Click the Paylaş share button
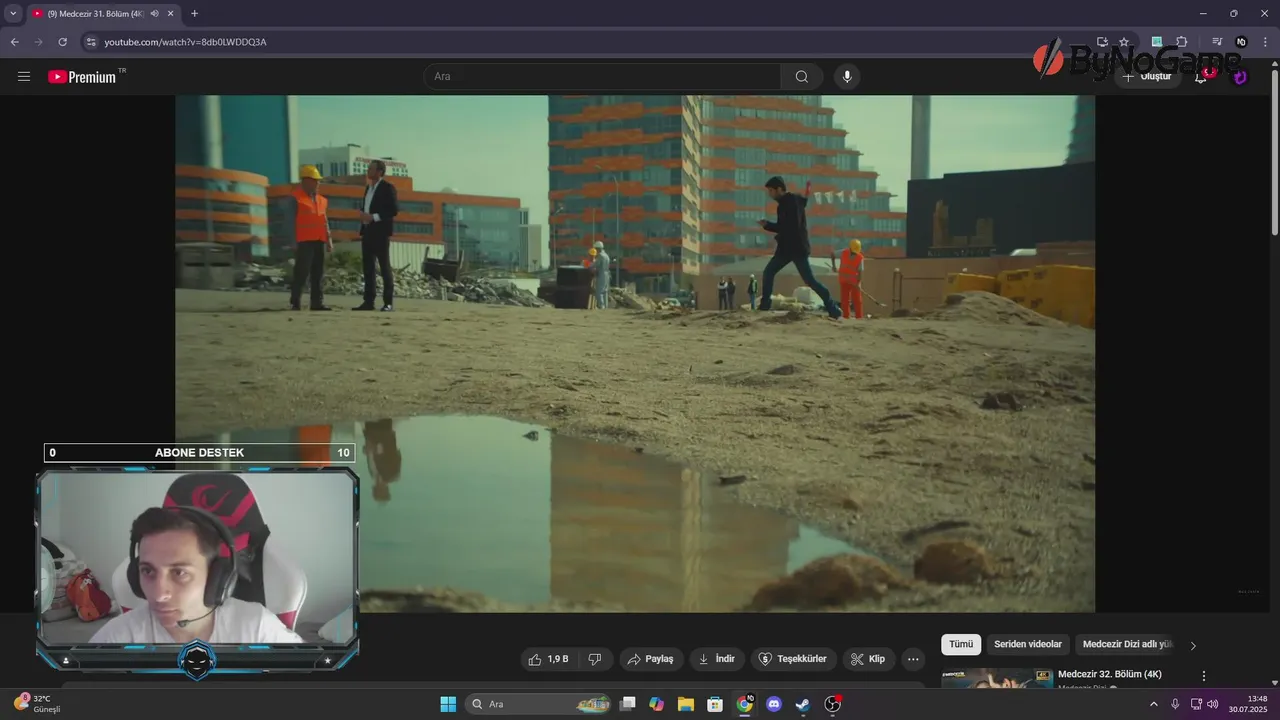The width and height of the screenshot is (1280, 720). pos(651,659)
